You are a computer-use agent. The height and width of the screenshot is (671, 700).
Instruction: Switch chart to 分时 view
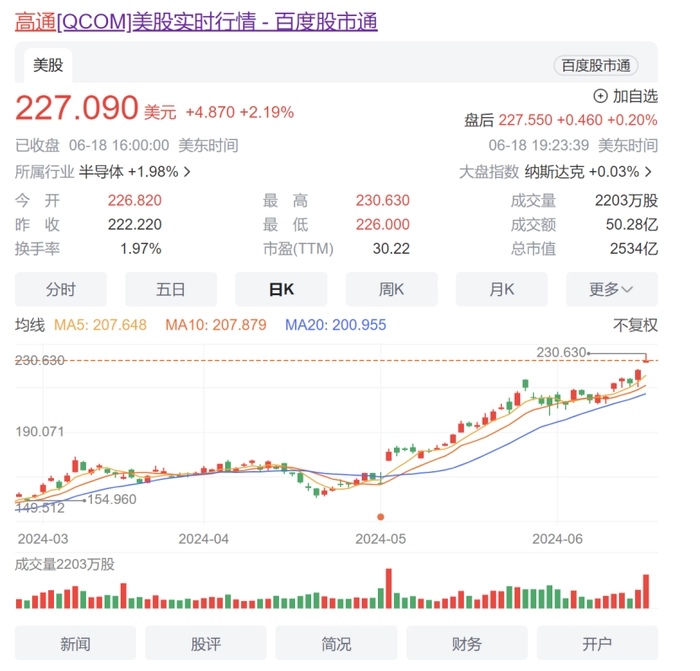[61, 289]
